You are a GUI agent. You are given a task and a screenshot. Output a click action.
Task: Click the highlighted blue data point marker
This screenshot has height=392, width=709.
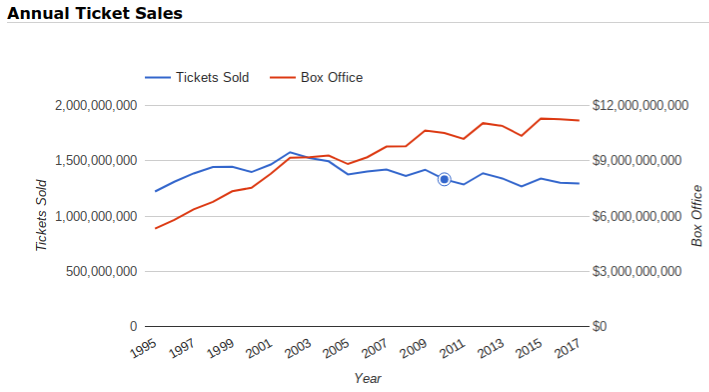[444, 179]
